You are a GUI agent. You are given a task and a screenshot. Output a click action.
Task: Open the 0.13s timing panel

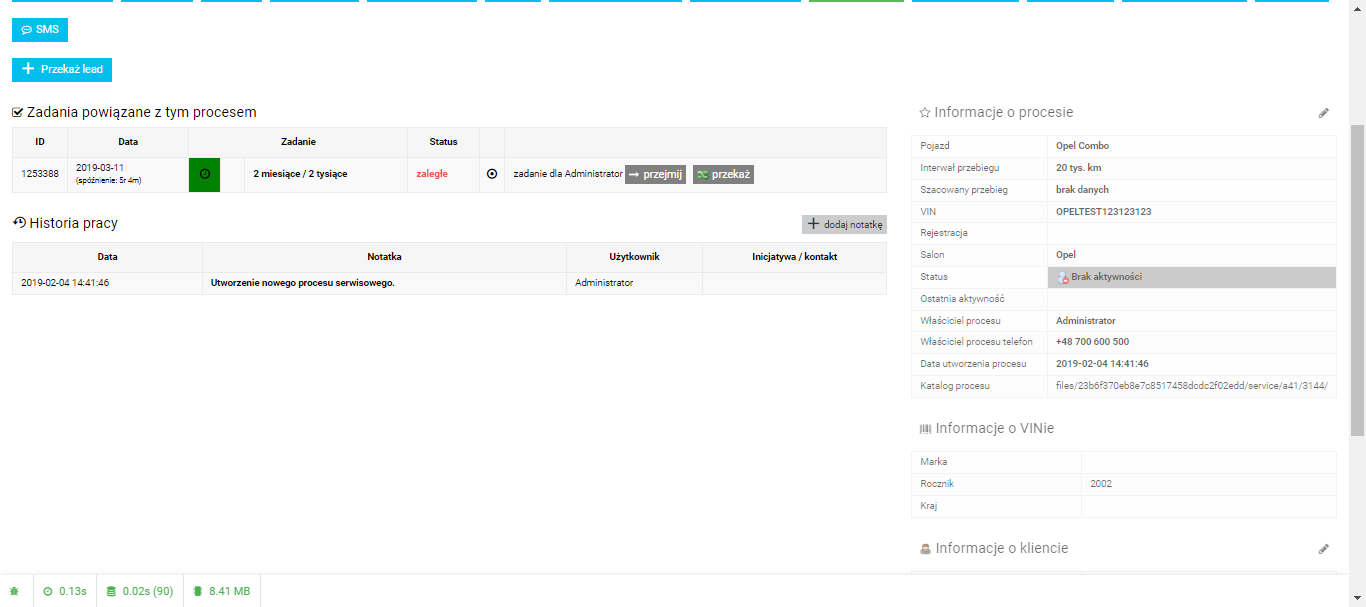65,591
